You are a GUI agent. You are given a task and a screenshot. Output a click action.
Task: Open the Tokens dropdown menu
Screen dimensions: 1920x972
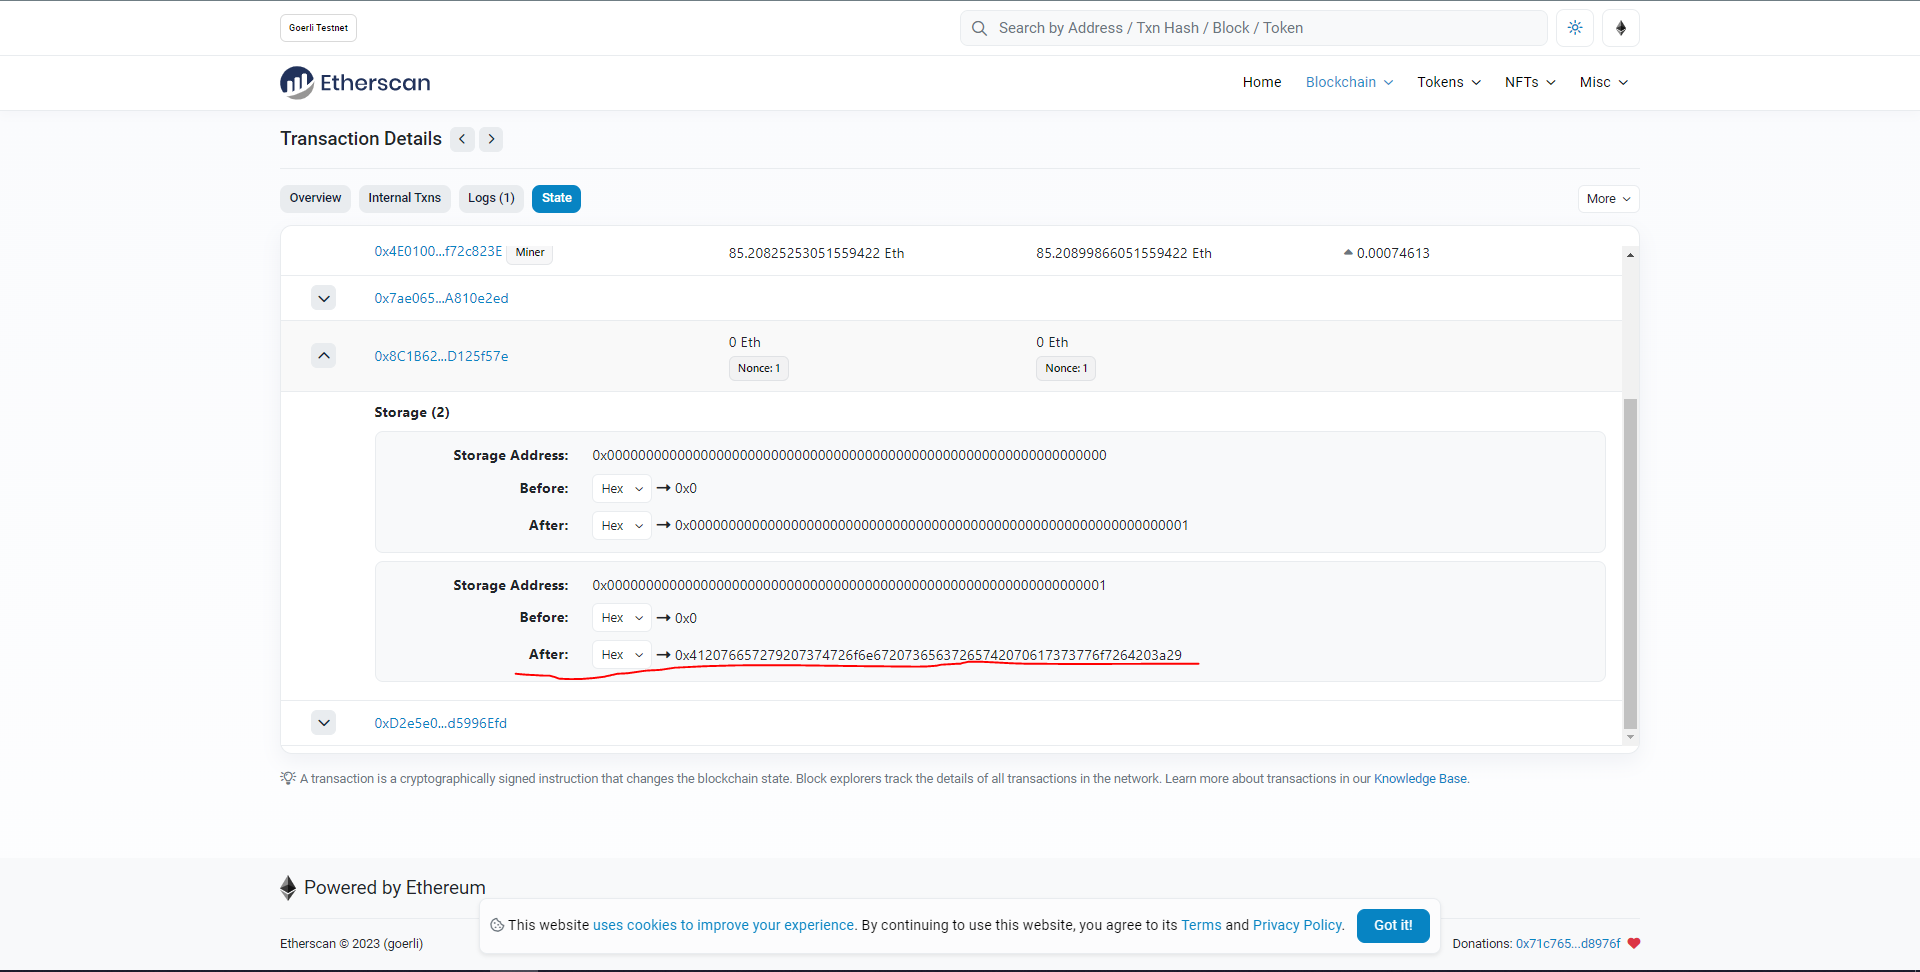(x=1449, y=82)
